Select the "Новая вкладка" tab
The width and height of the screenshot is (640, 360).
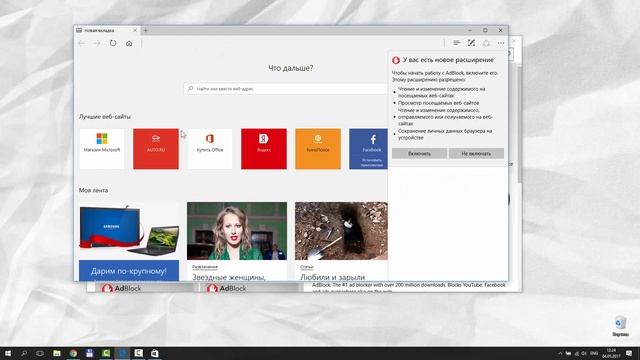pyautogui.click(x=107, y=30)
